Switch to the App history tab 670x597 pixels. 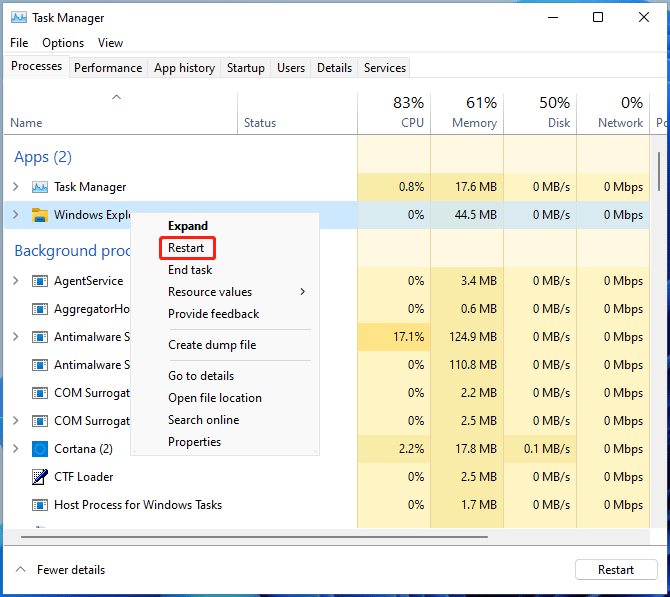[184, 68]
